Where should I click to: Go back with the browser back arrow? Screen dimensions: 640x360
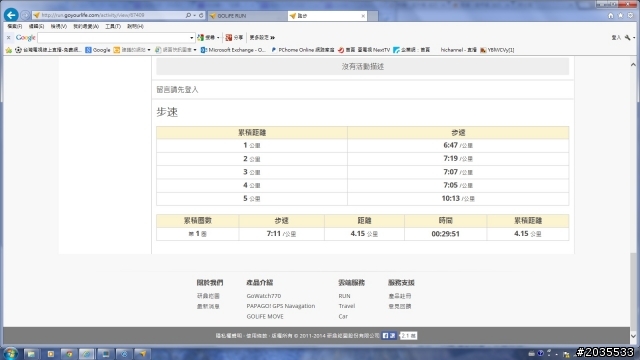pyautogui.click(x=11, y=15)
